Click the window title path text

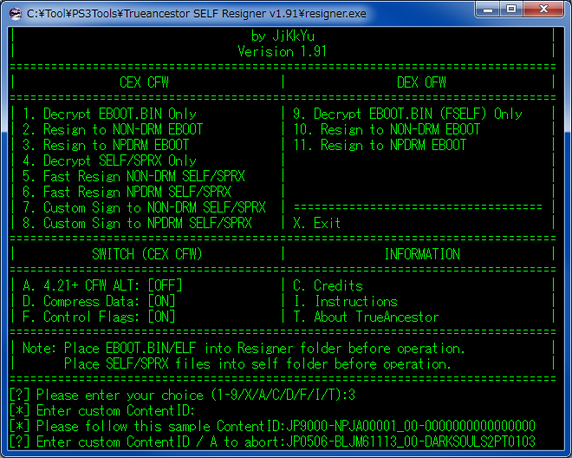(x=196, y=14)
